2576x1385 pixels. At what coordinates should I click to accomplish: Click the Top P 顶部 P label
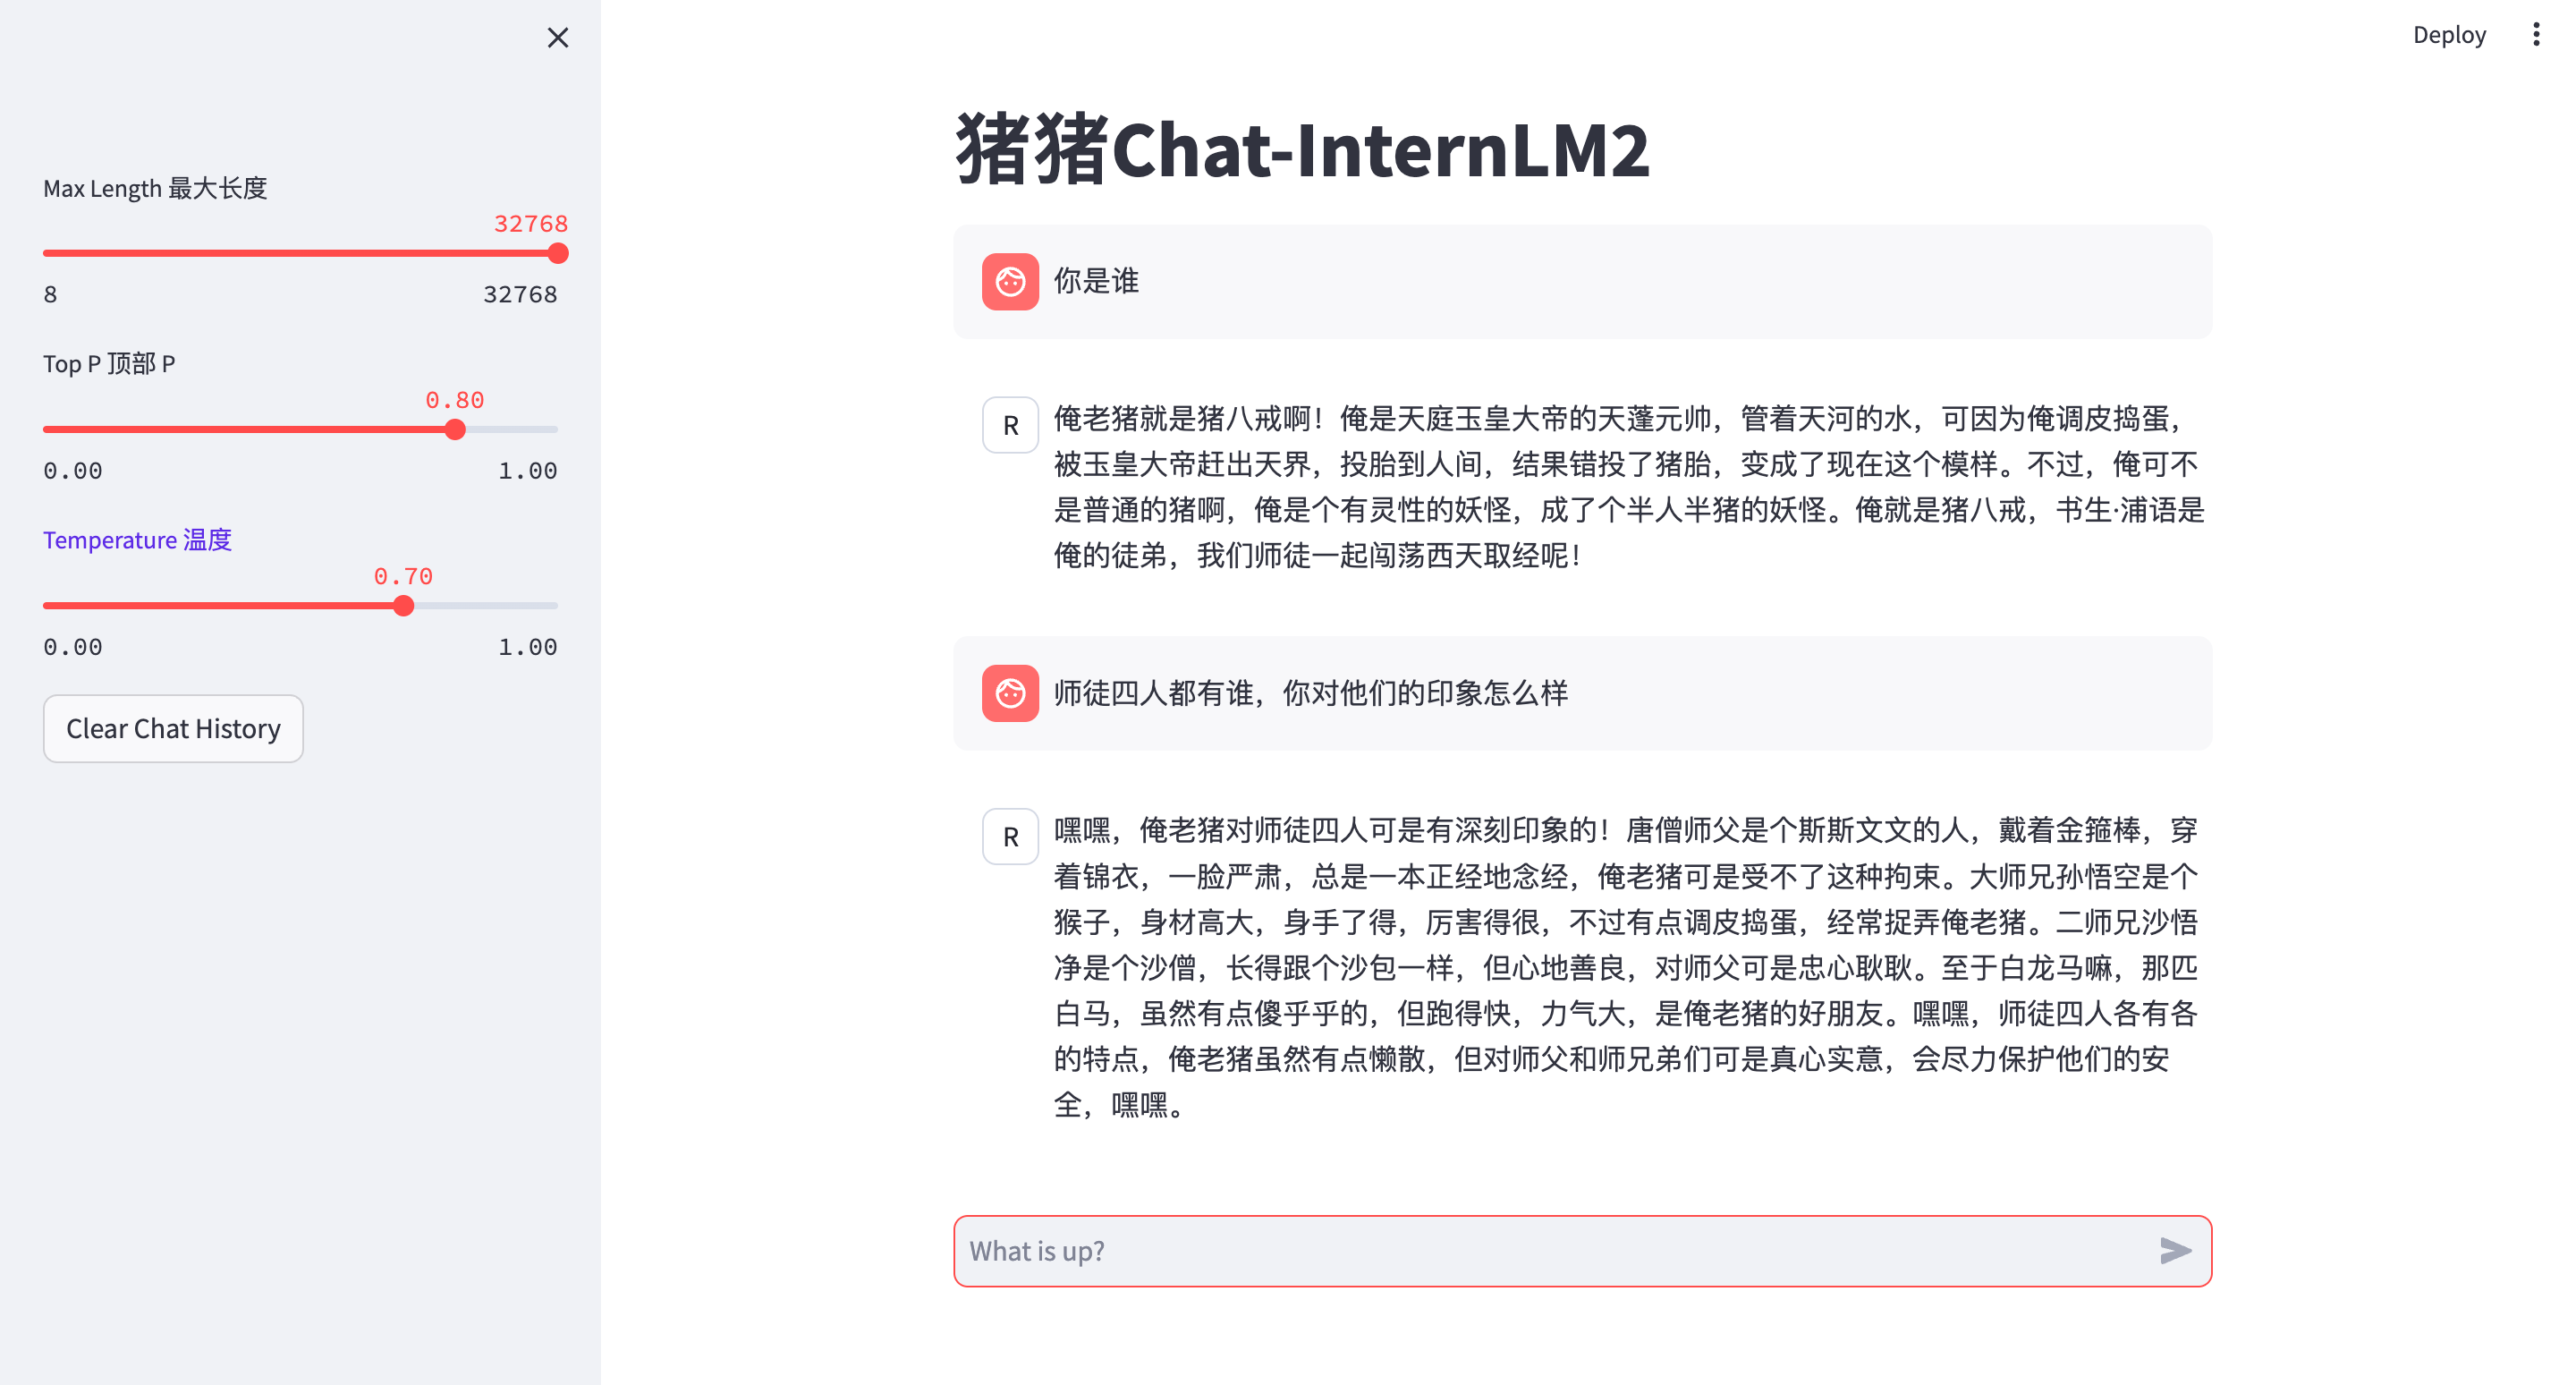point(109,364)
